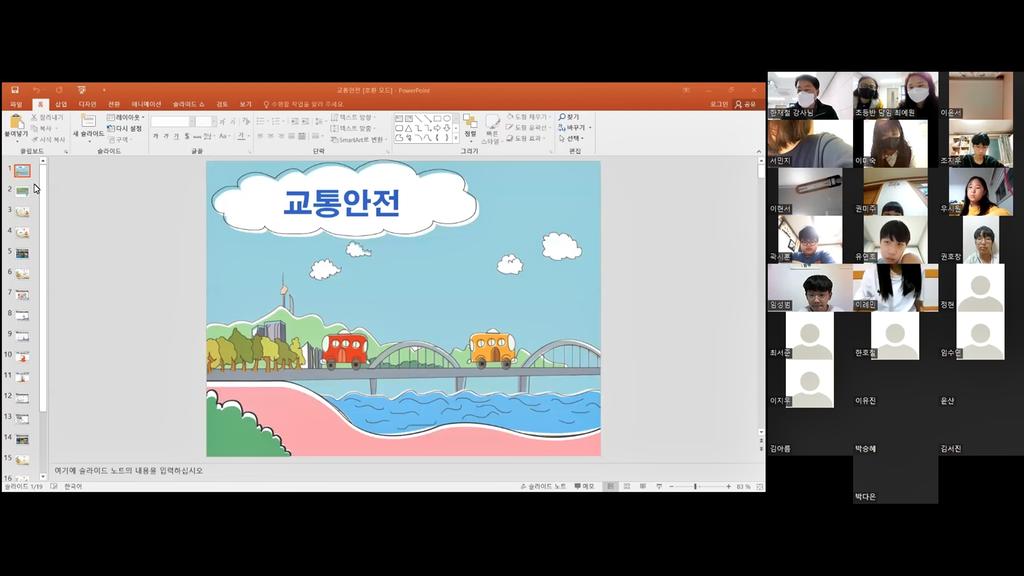The width and height of the screenshot is (1024, 576).
Task: Open 빠른 스타일 (Quick Styles) gallery
Action: pos(492,129)
